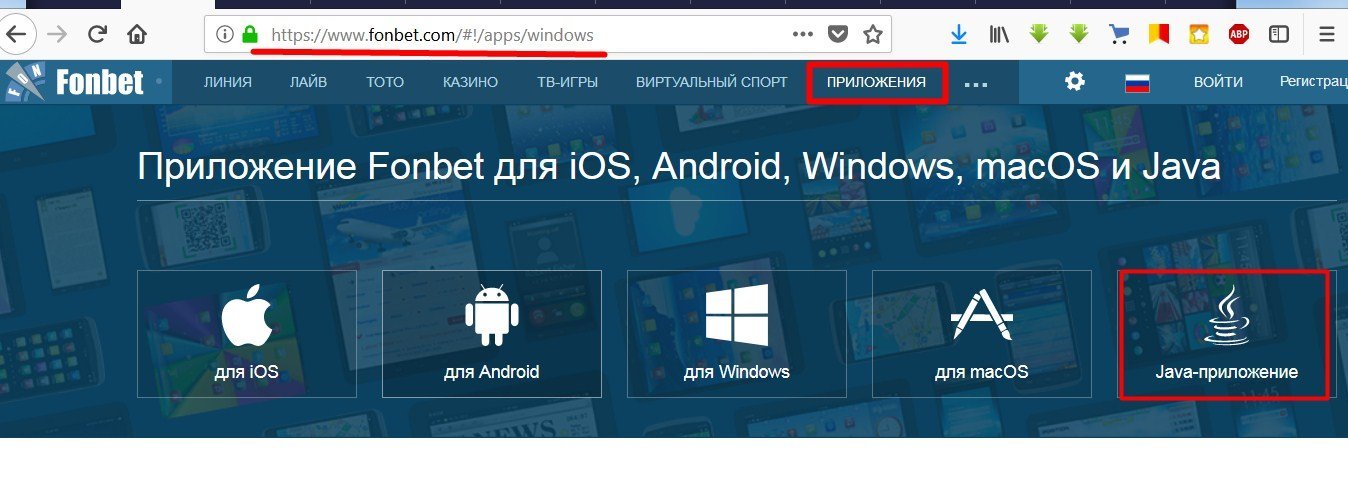Select the ПРИЛОЖЕНИЯ menu item
1348x478 pixels.
(x=876, y=82)
